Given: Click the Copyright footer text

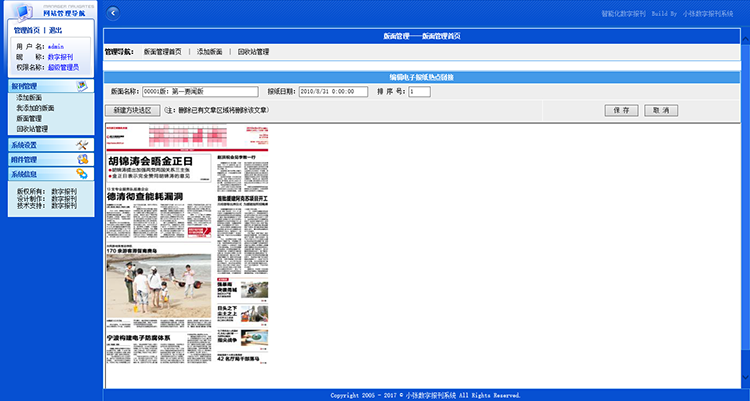Looking at the screenshot, I should (425, 395).
